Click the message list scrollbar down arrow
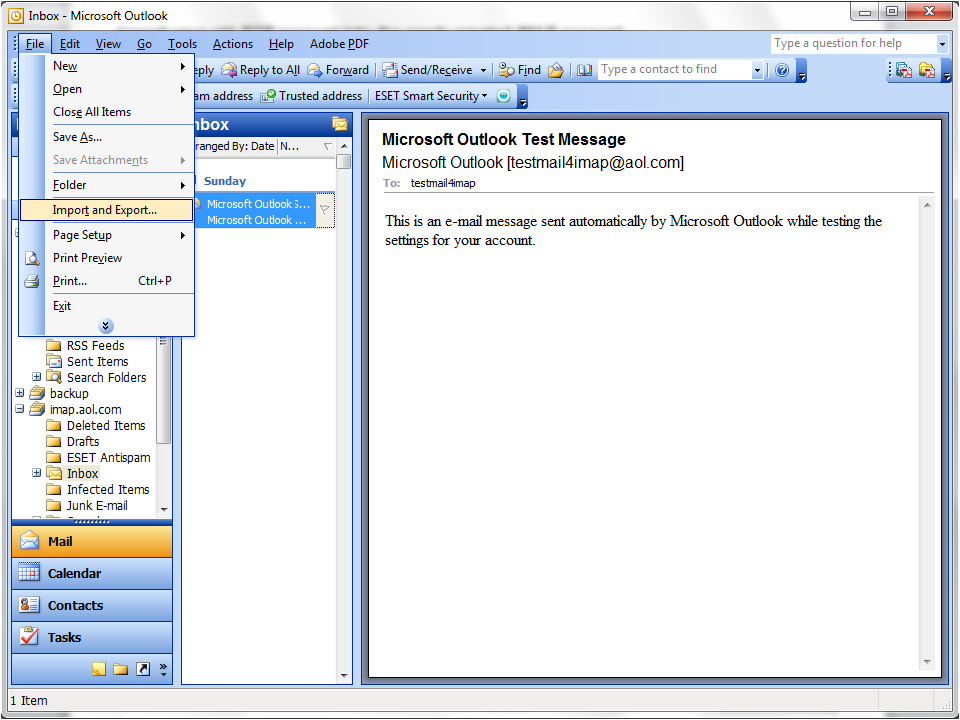Screen dimensions: 960x720 click(343, 676)
